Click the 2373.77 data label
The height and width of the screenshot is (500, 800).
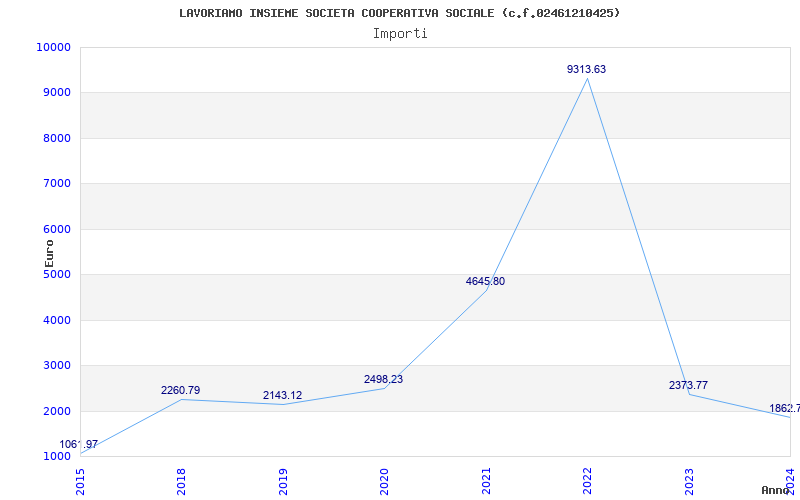pos(688,385)
